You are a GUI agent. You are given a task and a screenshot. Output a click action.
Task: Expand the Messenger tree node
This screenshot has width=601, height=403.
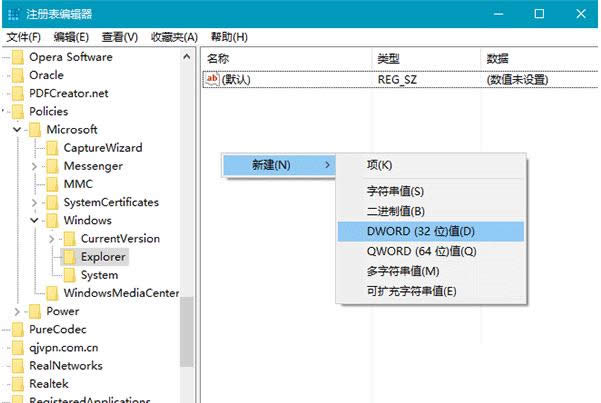click(34, 166)
